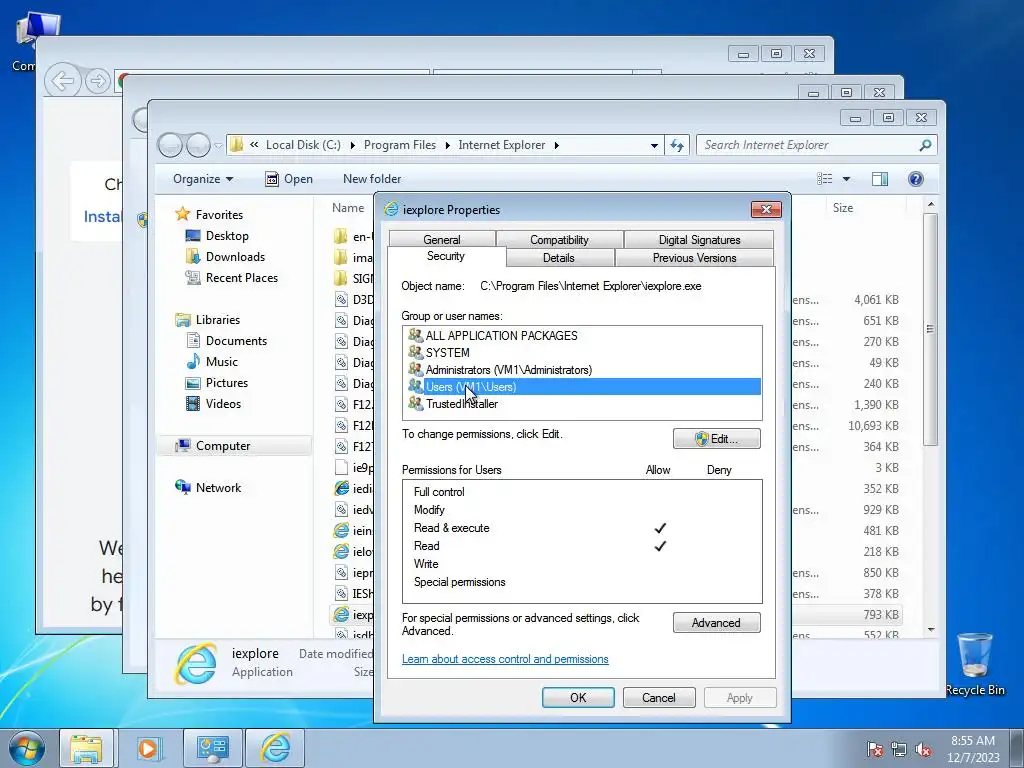Click the muted volume tray icon

(x=923, y=749)
